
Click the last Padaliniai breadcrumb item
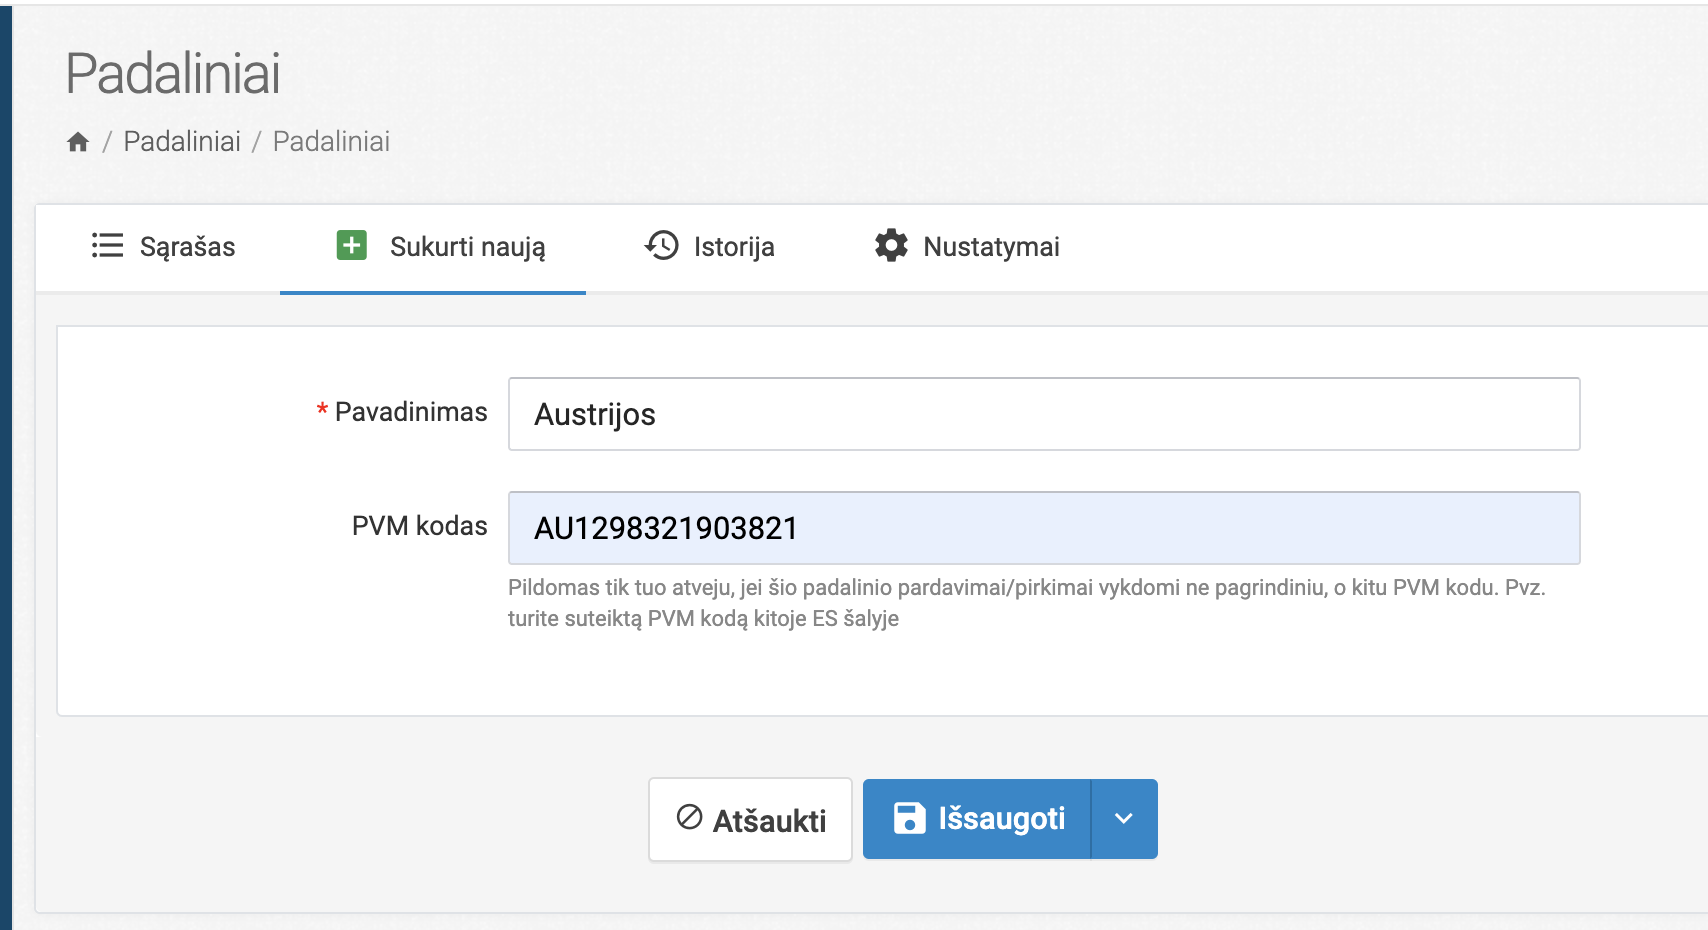[331, 142]
